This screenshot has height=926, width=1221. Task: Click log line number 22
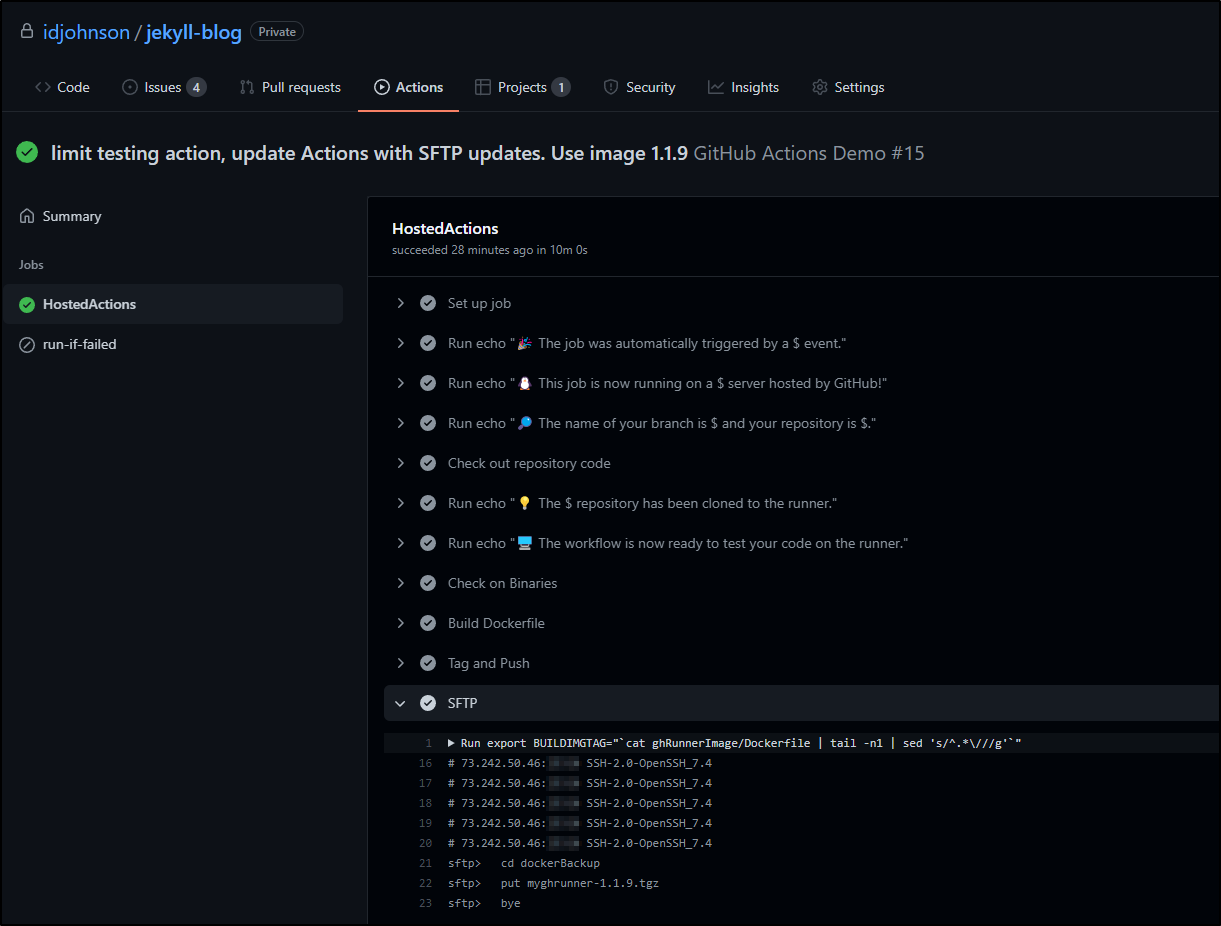426,883
